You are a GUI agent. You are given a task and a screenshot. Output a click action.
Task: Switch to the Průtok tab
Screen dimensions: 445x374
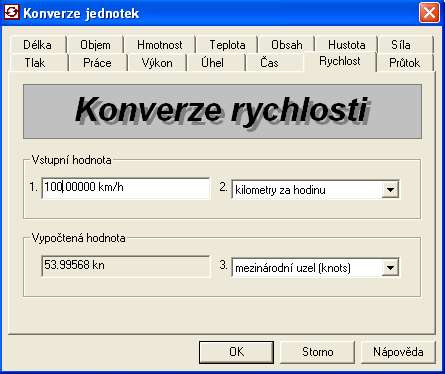[404, 63]
